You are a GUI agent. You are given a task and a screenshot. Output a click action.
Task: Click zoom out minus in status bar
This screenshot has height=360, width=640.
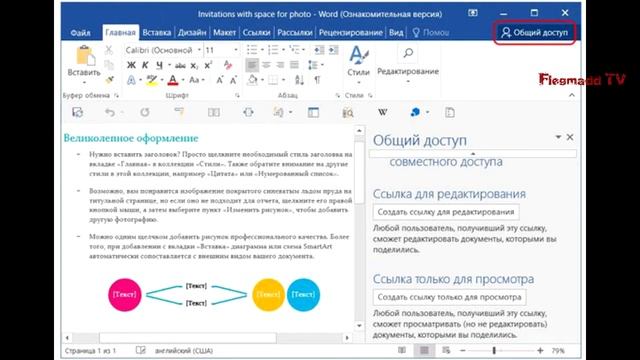[x=462, y=350]
